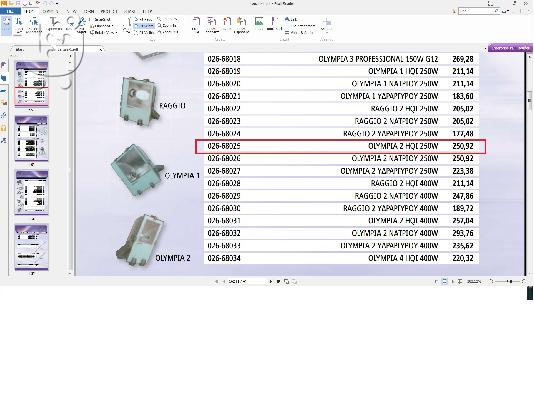Click the price 247,86
This screenshot has width=534, height=400.
point(463,196)
